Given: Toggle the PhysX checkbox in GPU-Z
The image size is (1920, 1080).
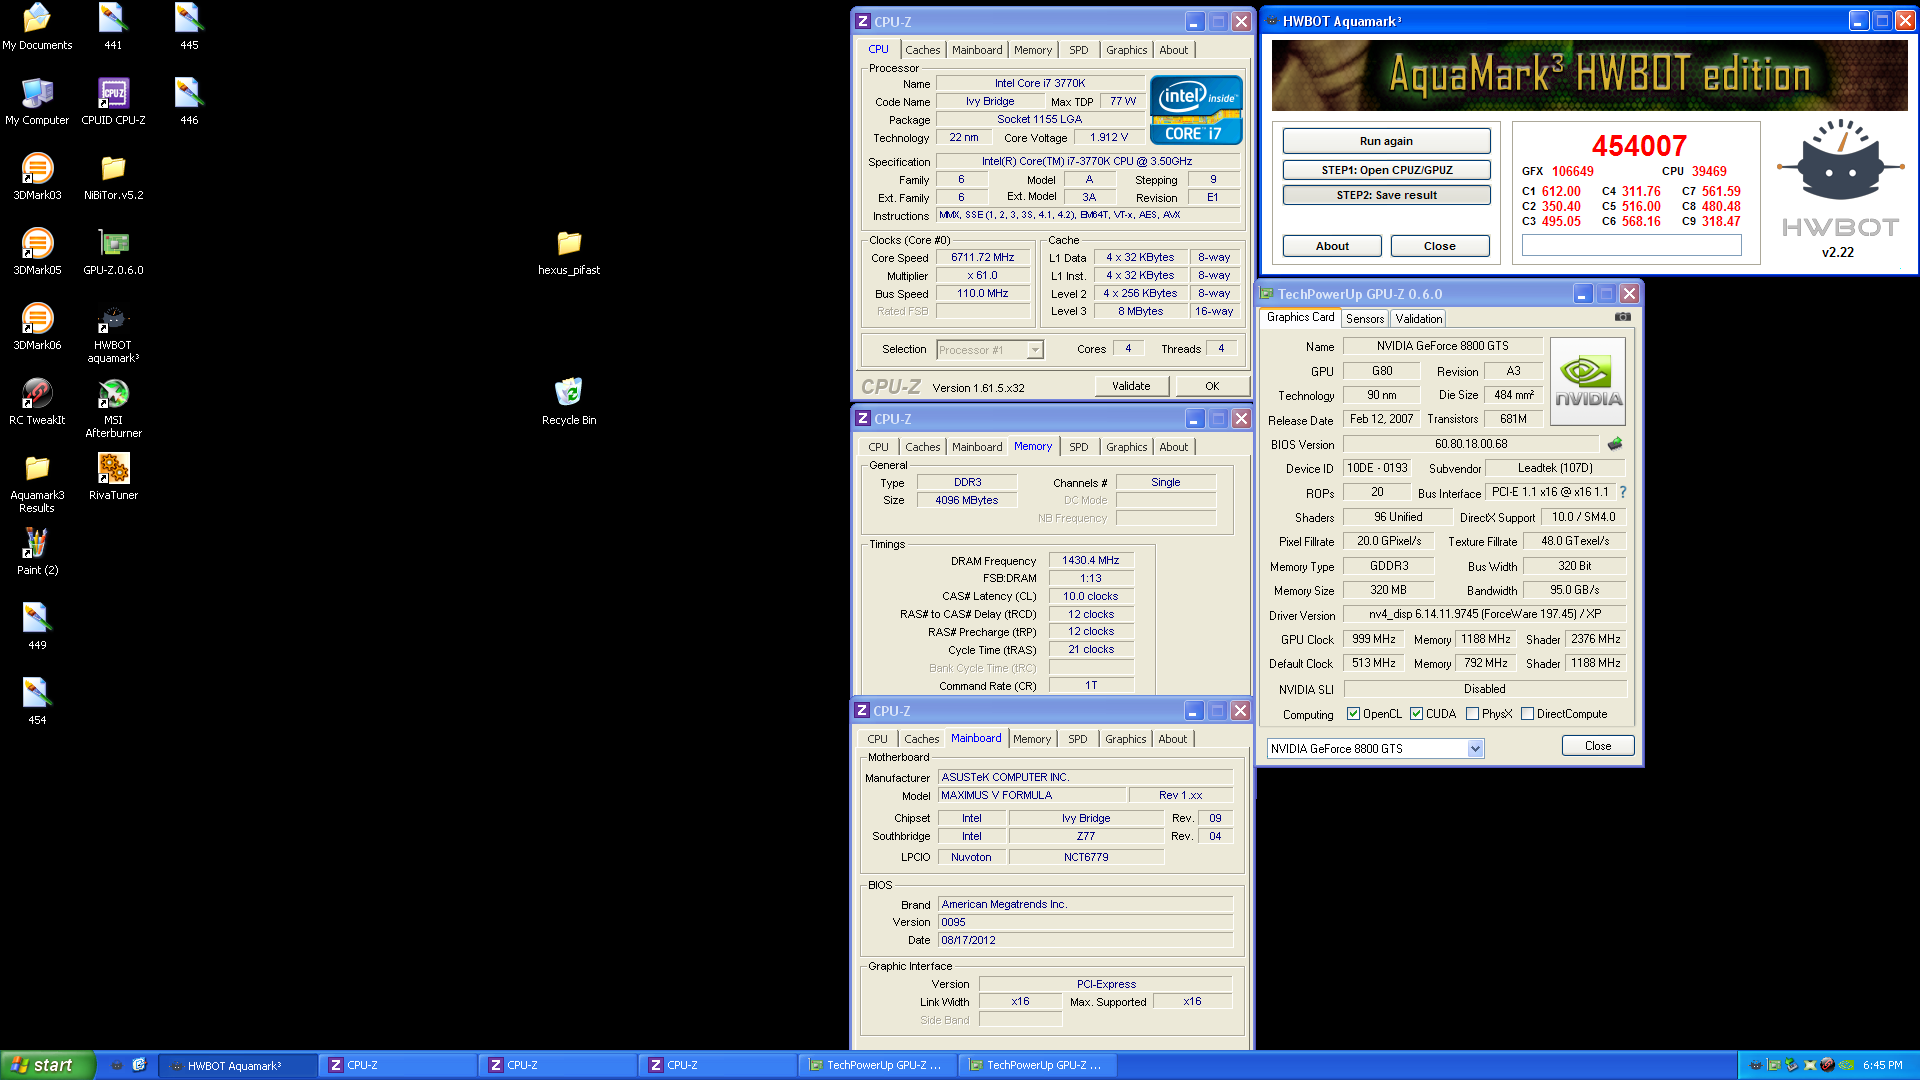Looking at the screenshot, I should (x=1472, y=714).
